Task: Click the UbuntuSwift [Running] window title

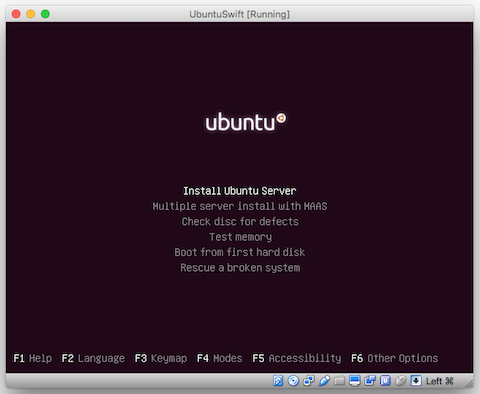Action: pyautogui.click(x=240, y=14)
